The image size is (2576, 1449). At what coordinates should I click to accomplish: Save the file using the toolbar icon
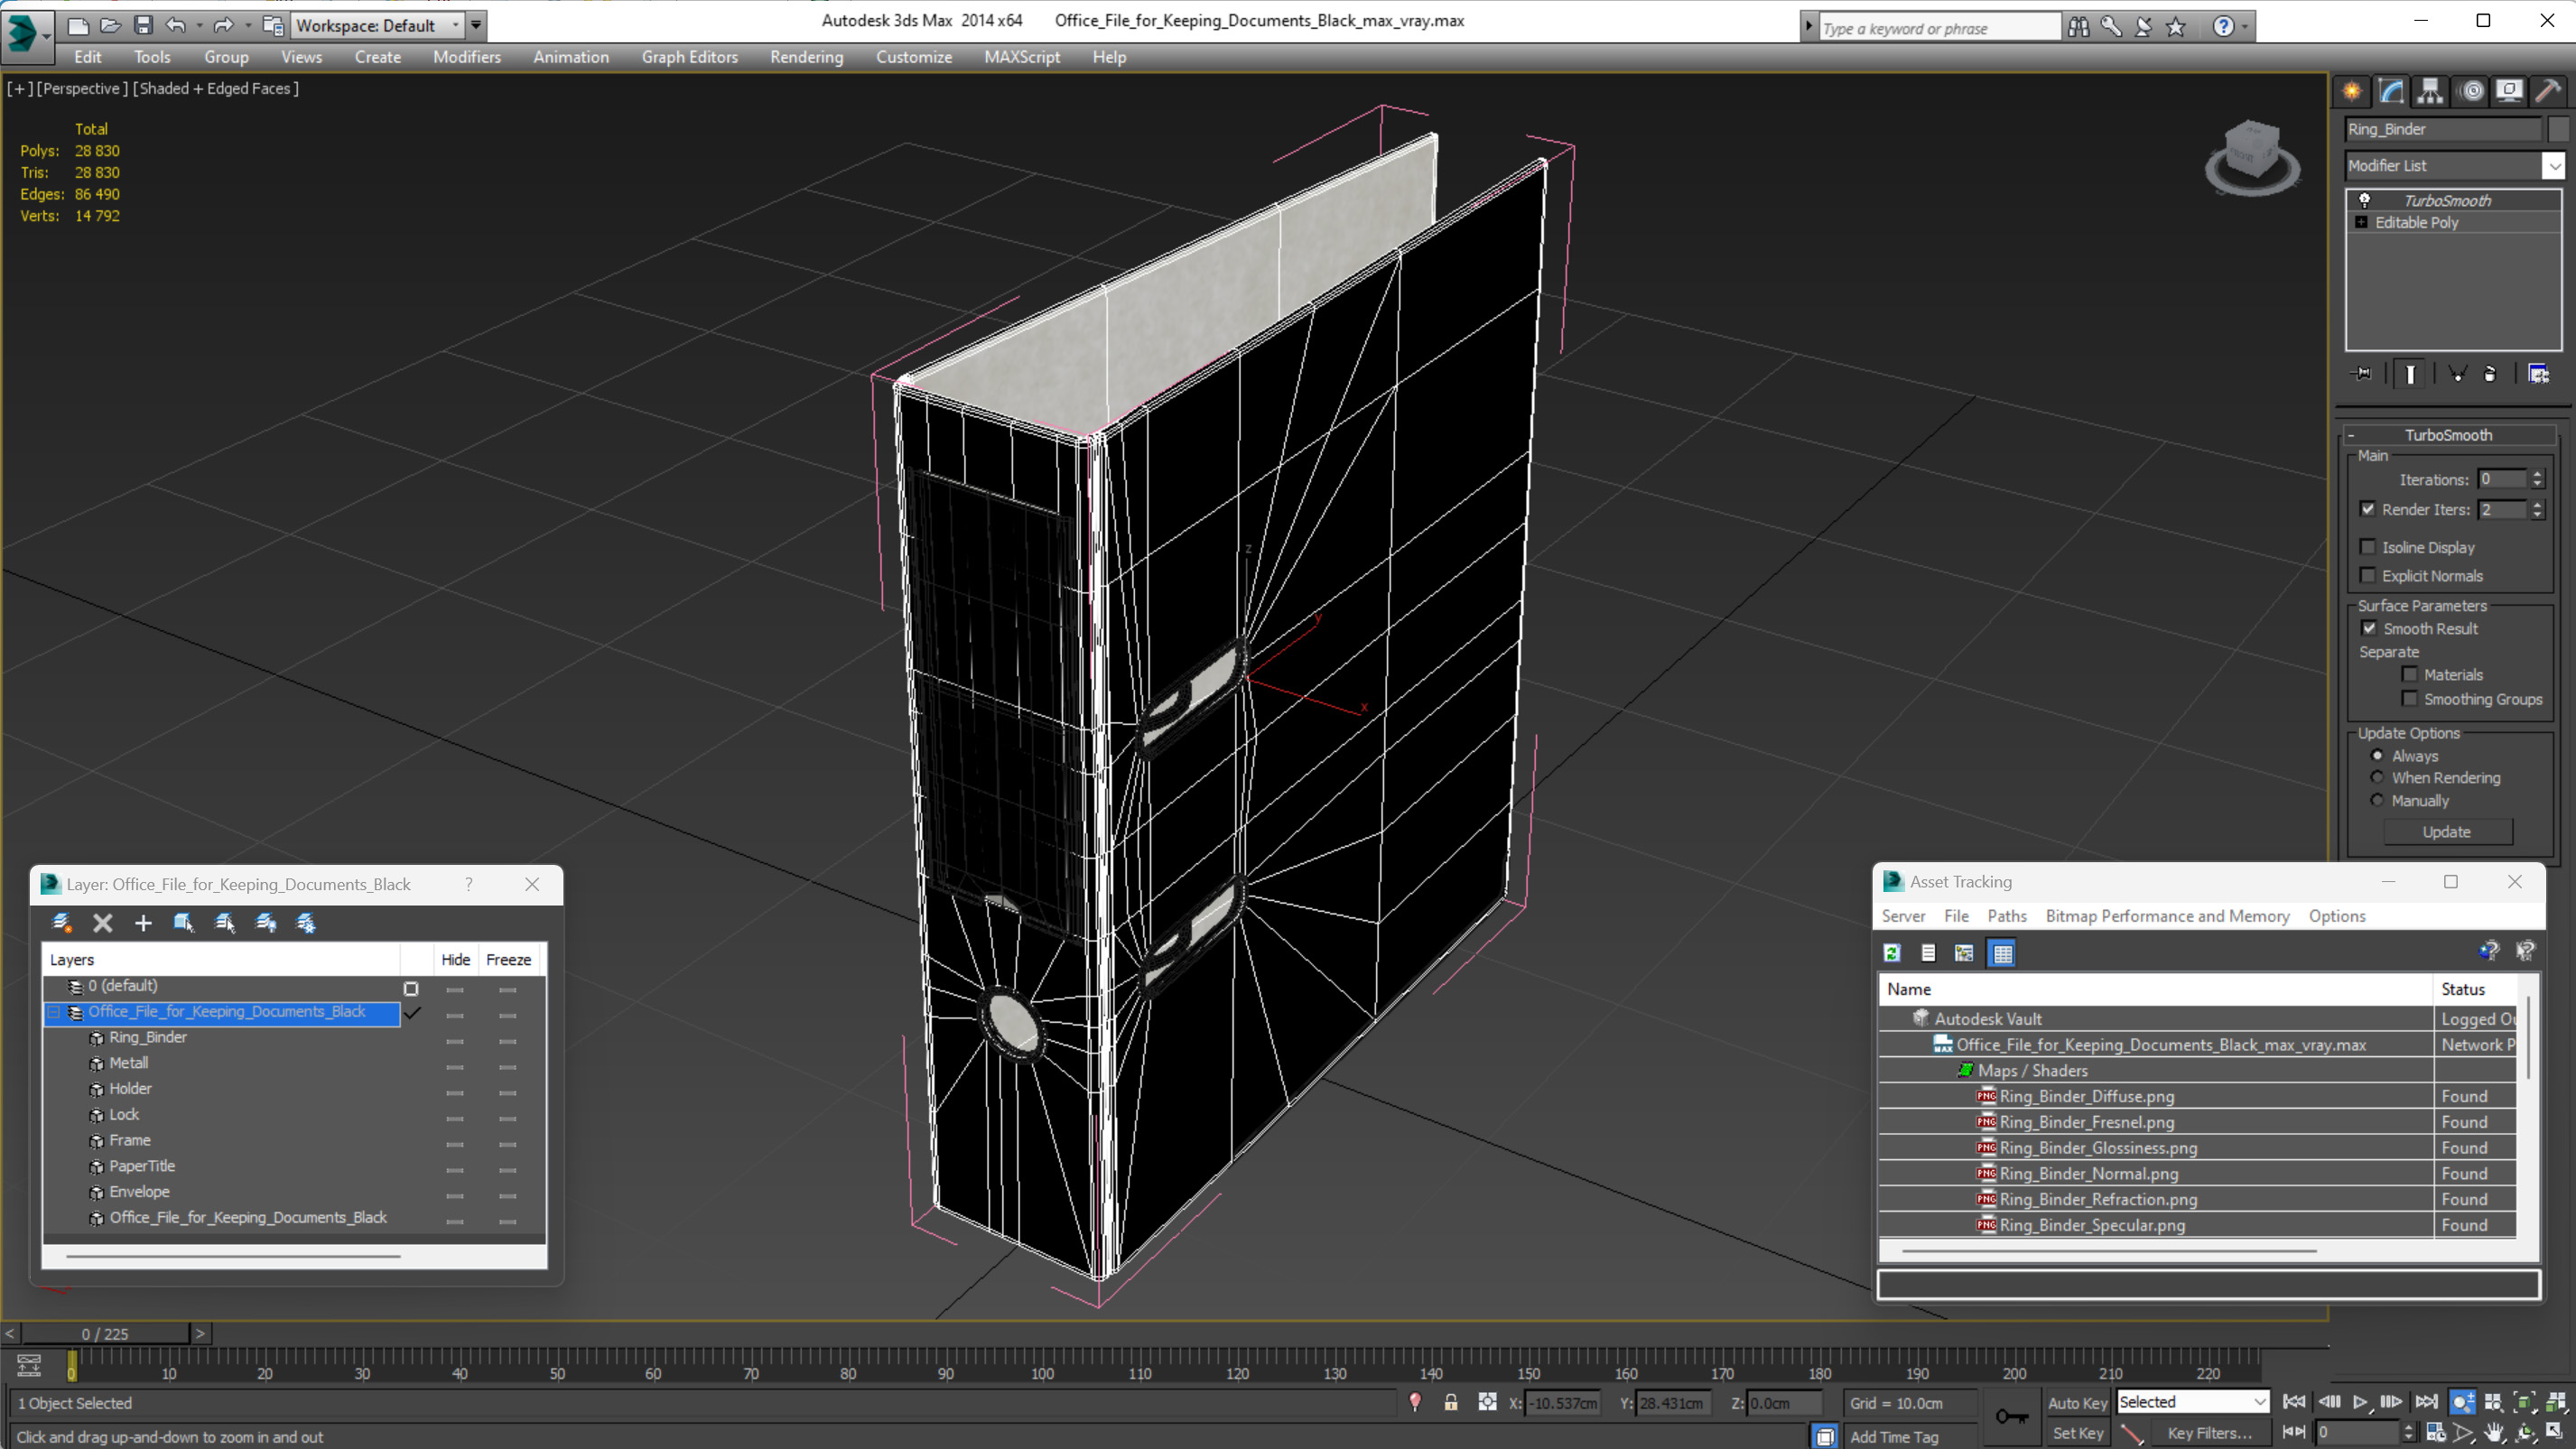[x=143, y=26]
